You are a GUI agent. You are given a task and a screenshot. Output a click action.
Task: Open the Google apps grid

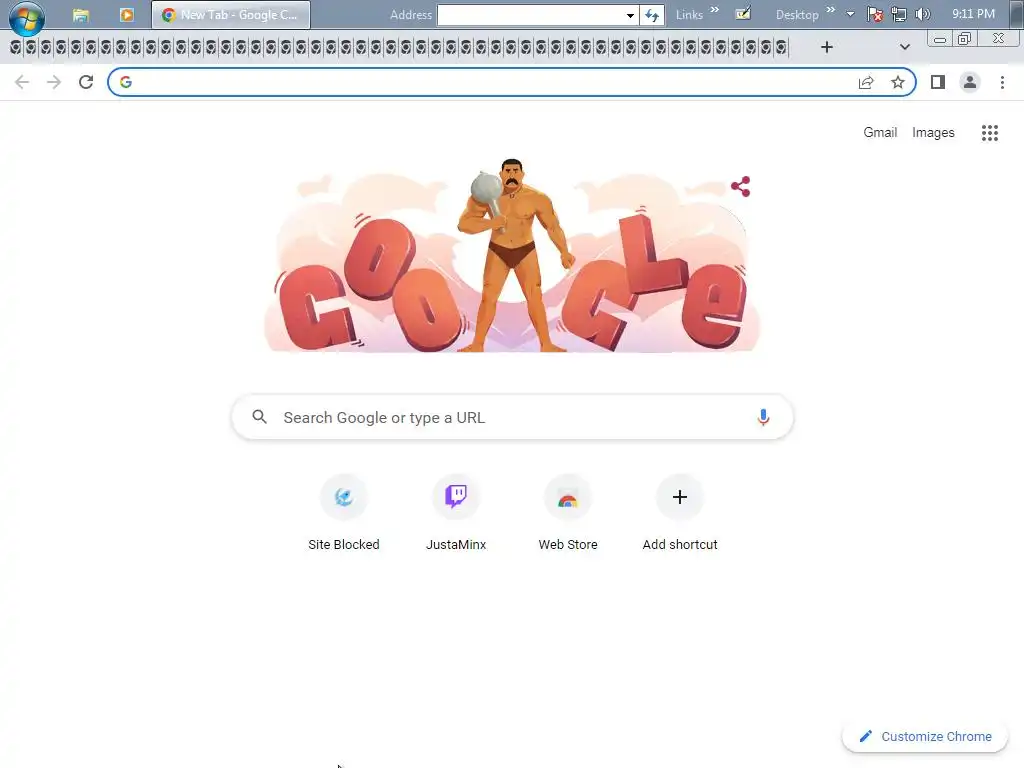tap(990, 133)
